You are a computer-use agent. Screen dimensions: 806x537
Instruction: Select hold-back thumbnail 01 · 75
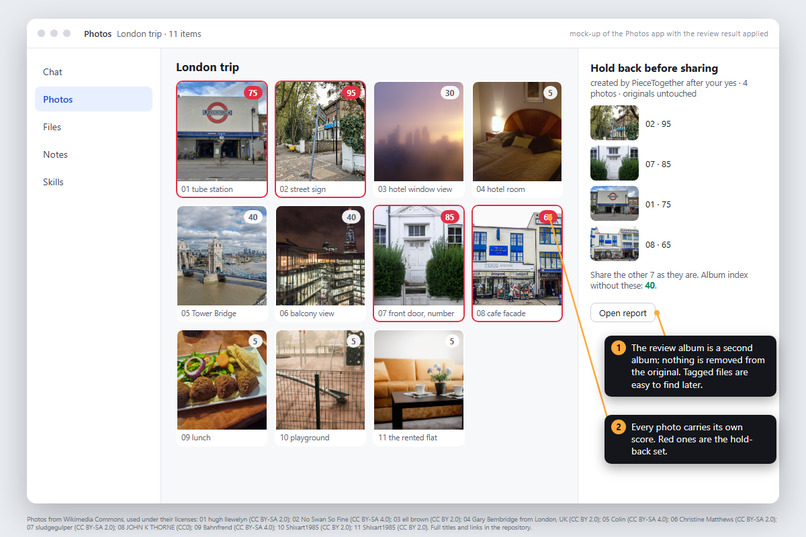(614, 203)
